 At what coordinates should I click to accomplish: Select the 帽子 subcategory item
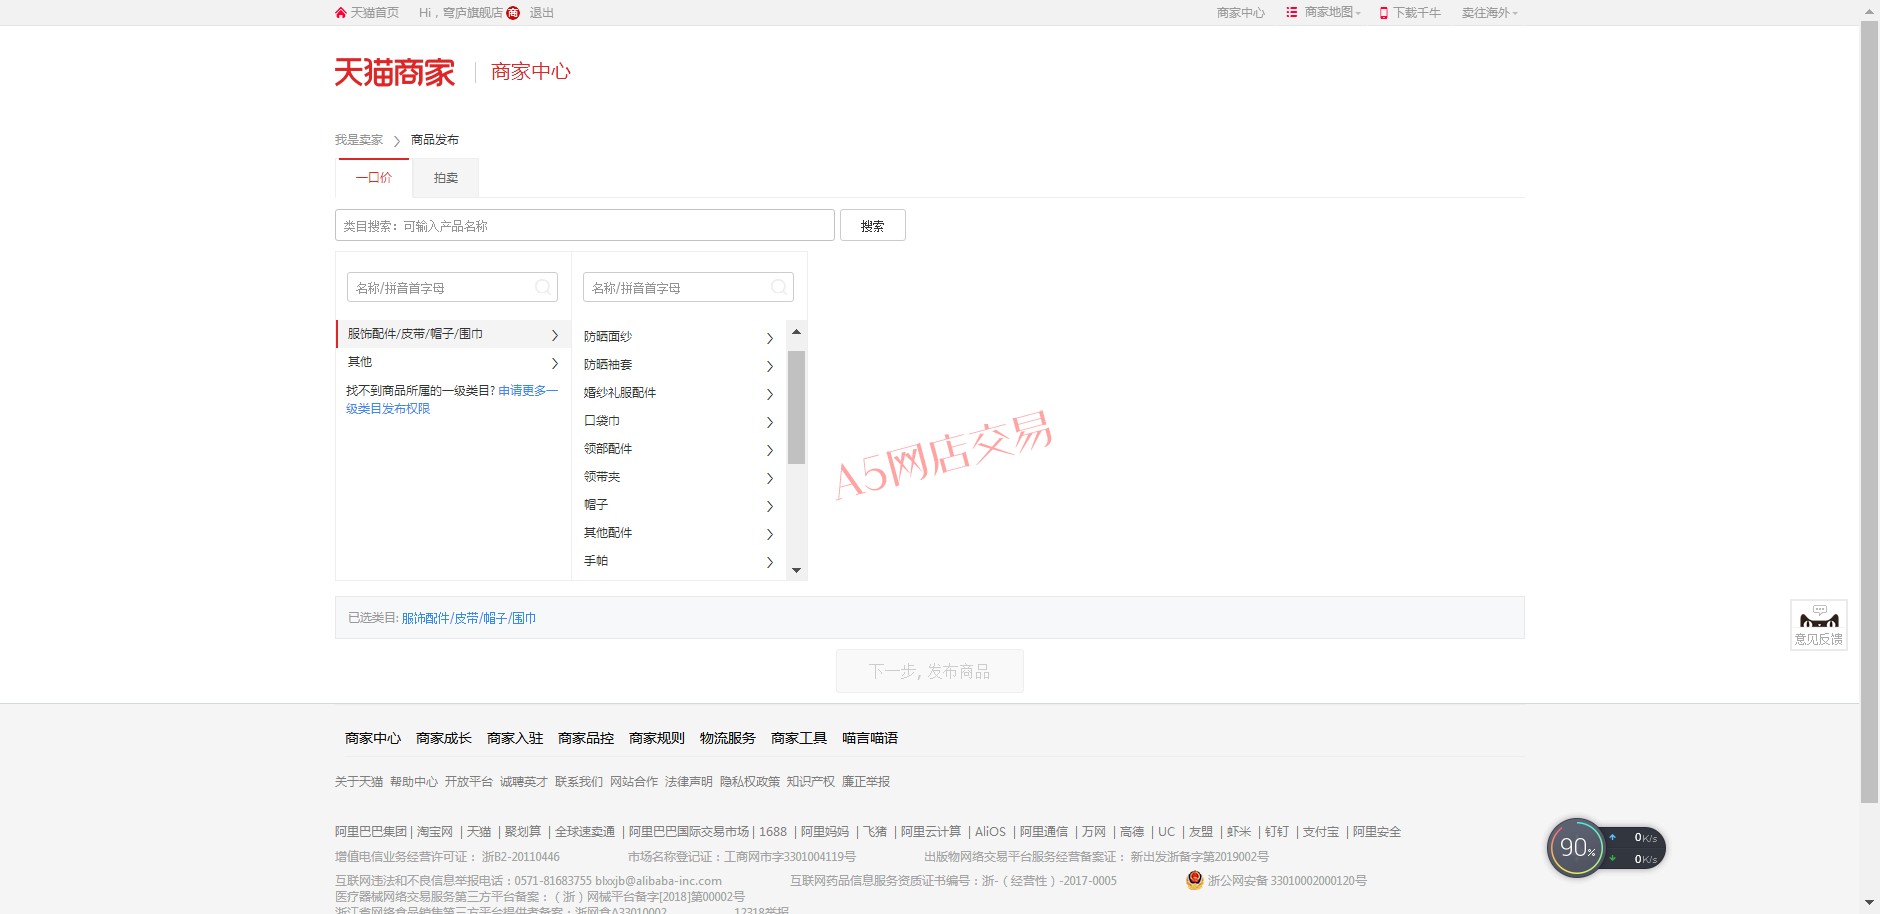(678, 505)
